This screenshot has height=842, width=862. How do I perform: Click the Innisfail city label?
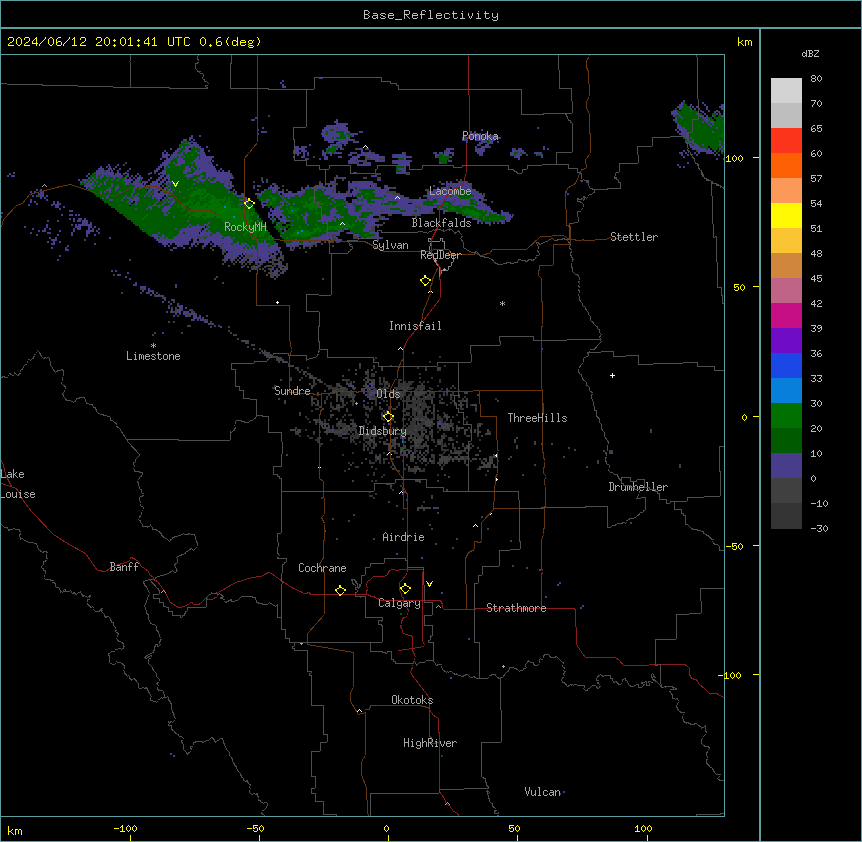pyautogui.click(x=415, y=326)
